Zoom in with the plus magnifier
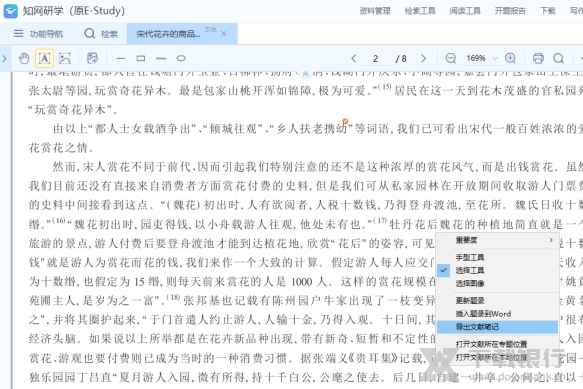This screenshot has width=583, height=389. pyautogui.click(x=510, y=58)
